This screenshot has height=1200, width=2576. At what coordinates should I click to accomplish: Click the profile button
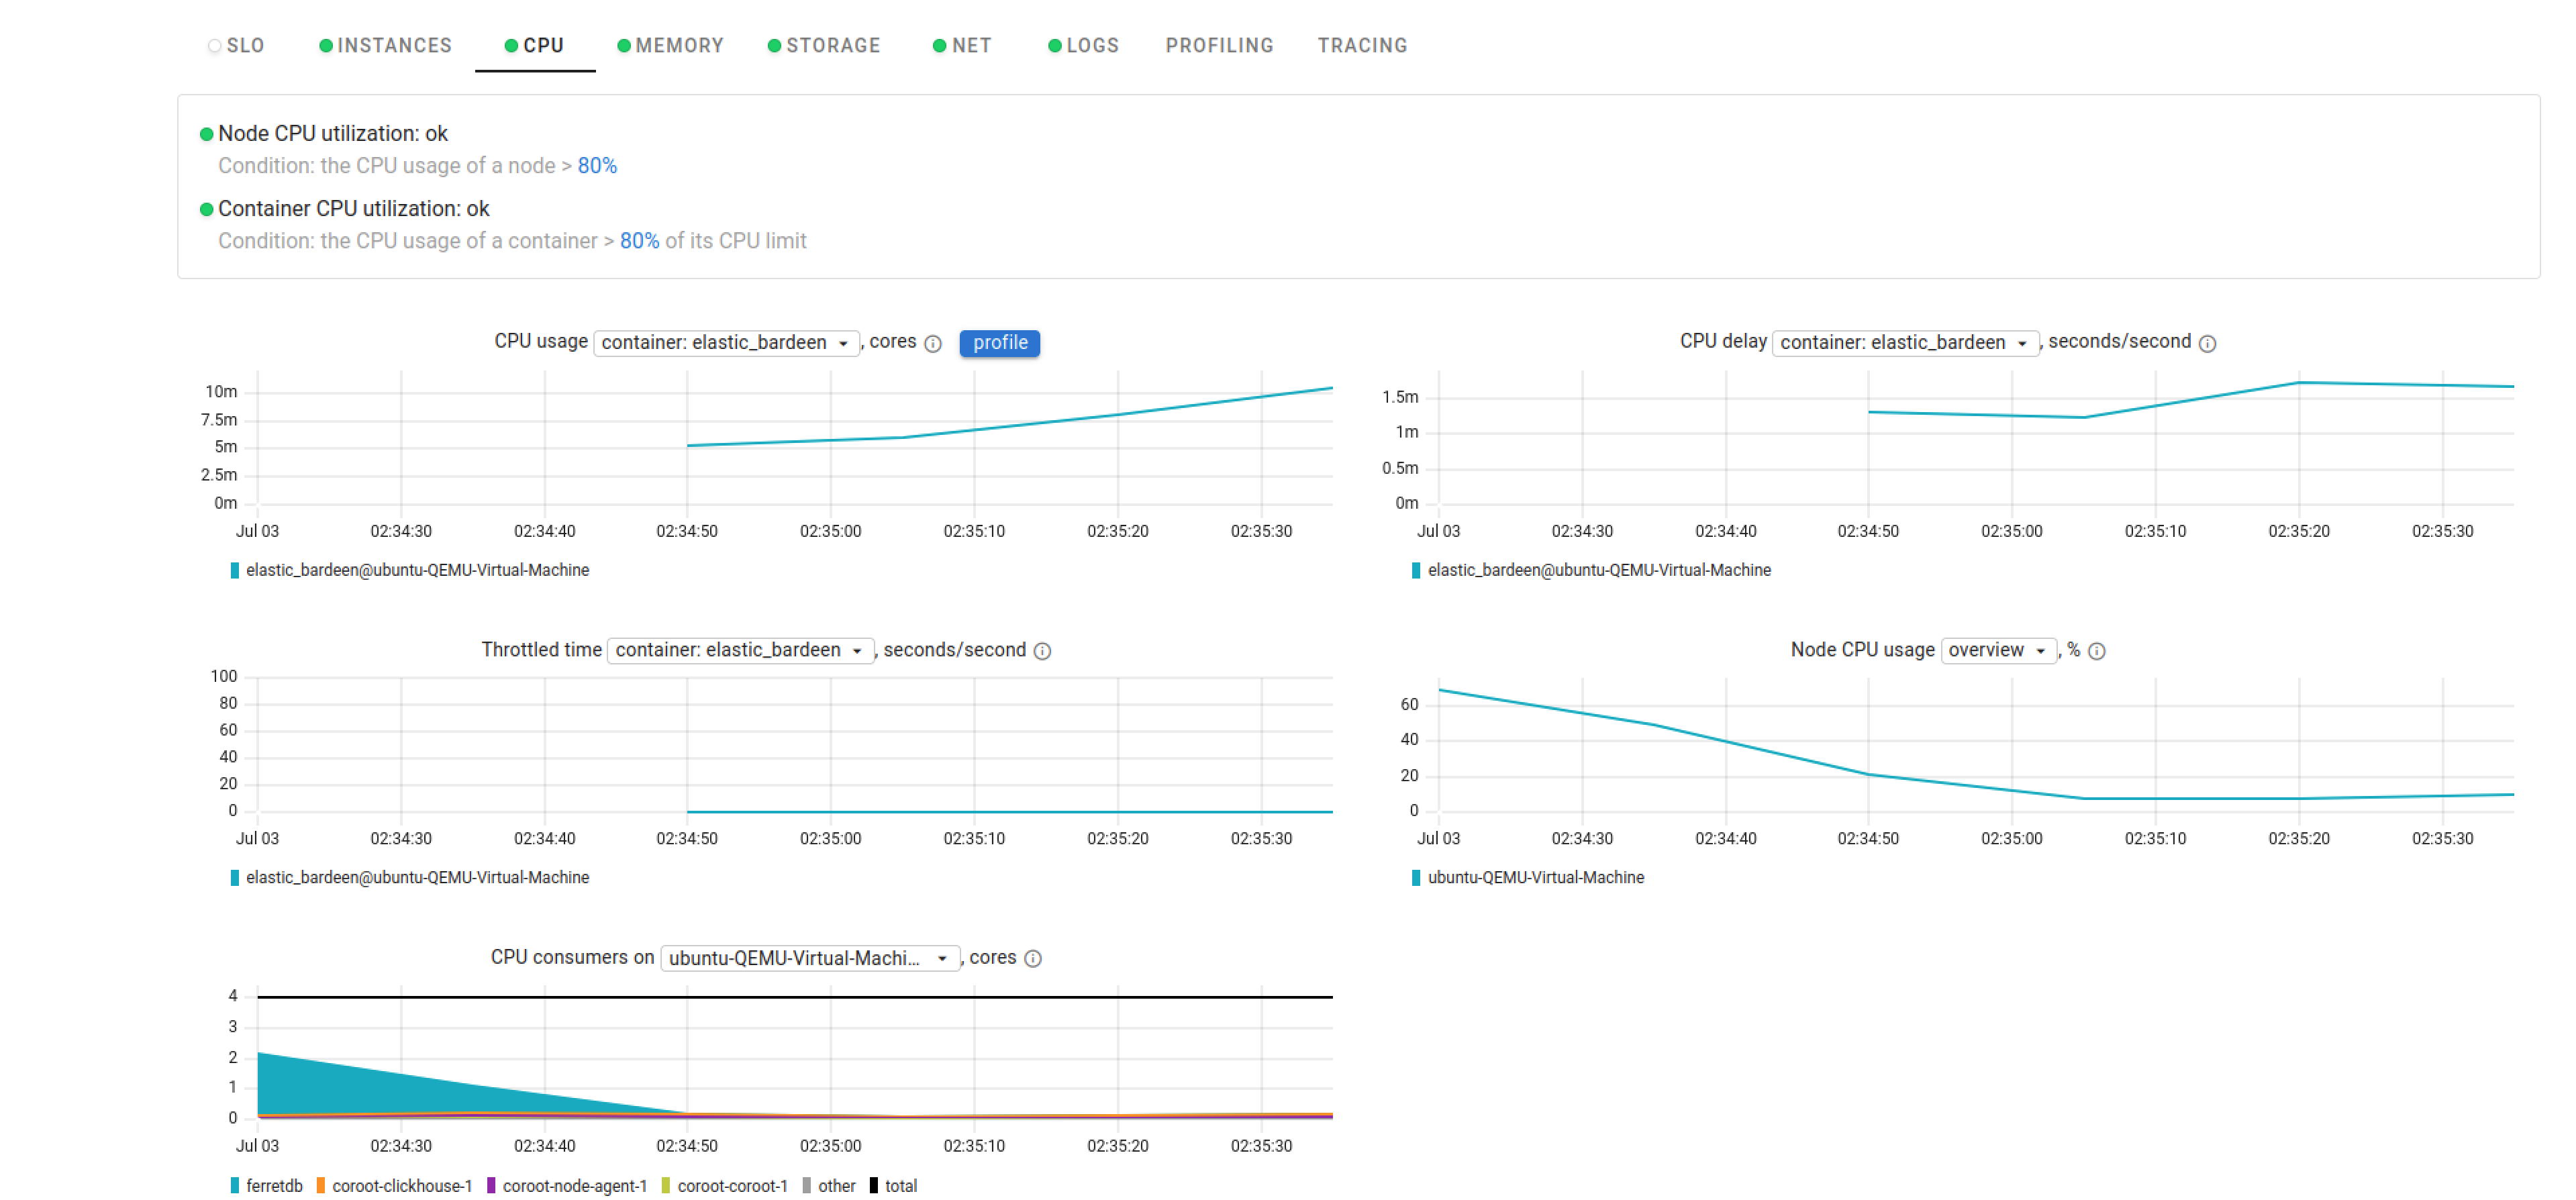coord(999,343)
